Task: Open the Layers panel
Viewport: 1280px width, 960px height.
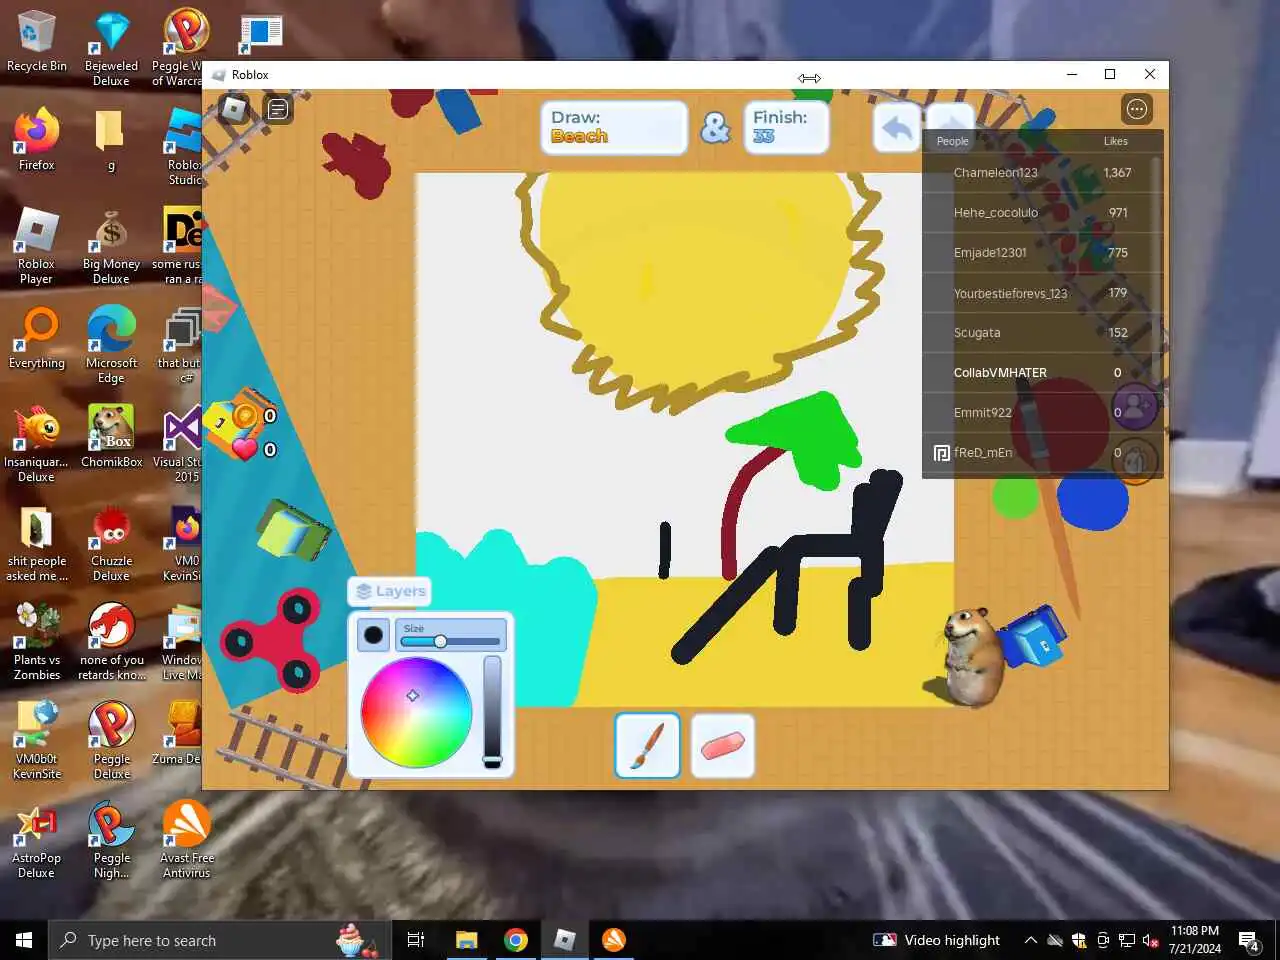Action: click(x=390, y=591)
